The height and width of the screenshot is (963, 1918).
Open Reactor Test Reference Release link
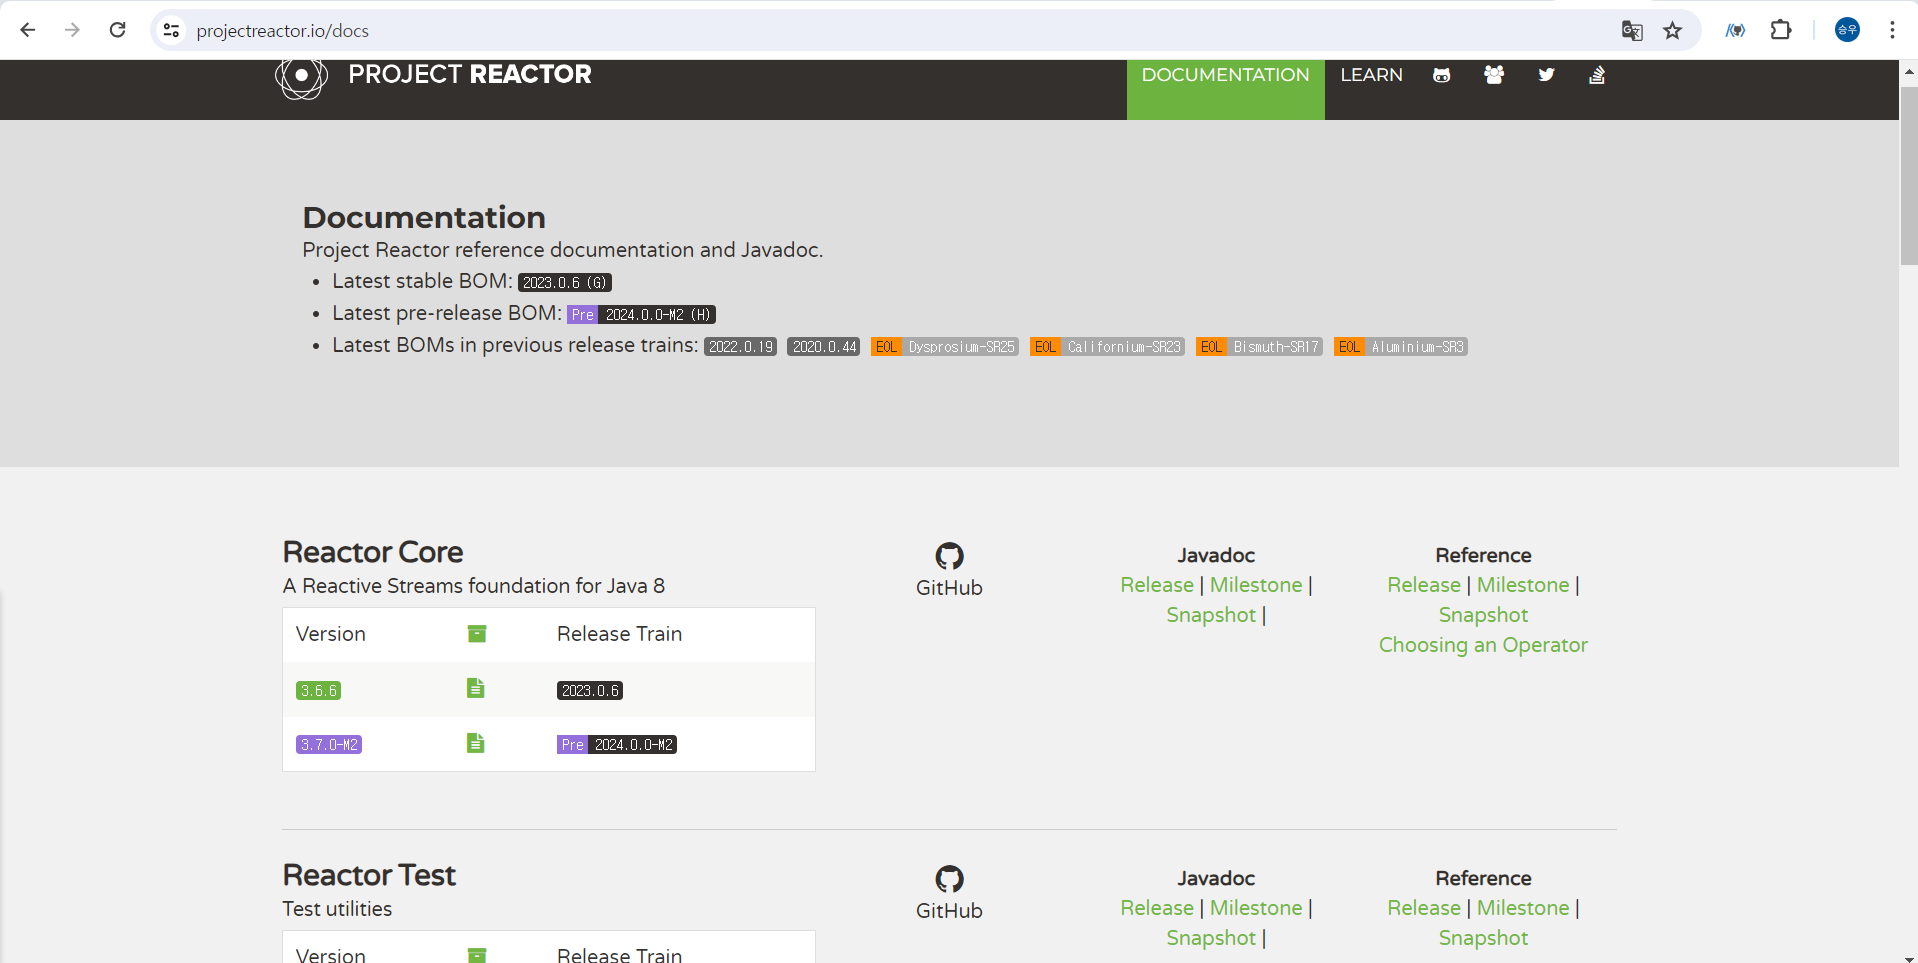[x=1424, y=908]
